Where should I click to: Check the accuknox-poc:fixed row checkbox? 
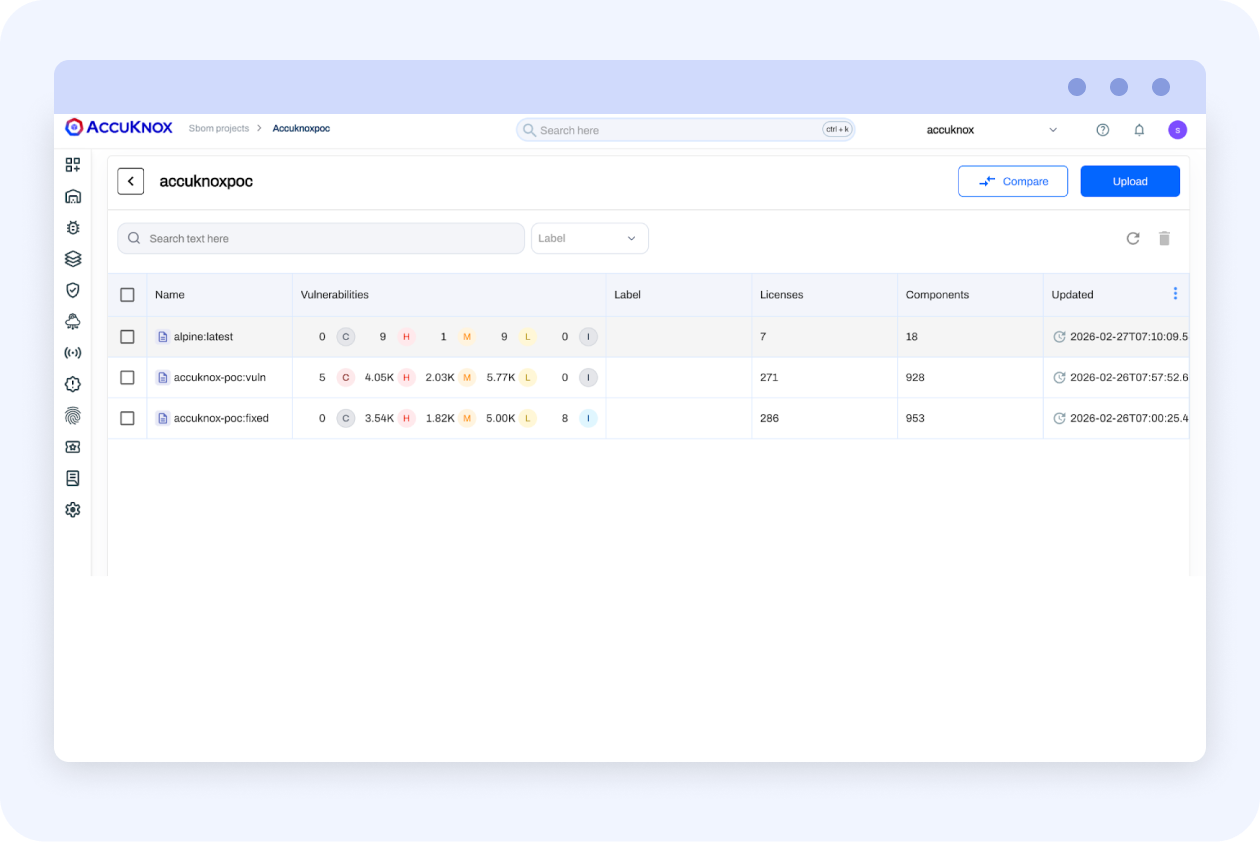(x=127, y=418)
